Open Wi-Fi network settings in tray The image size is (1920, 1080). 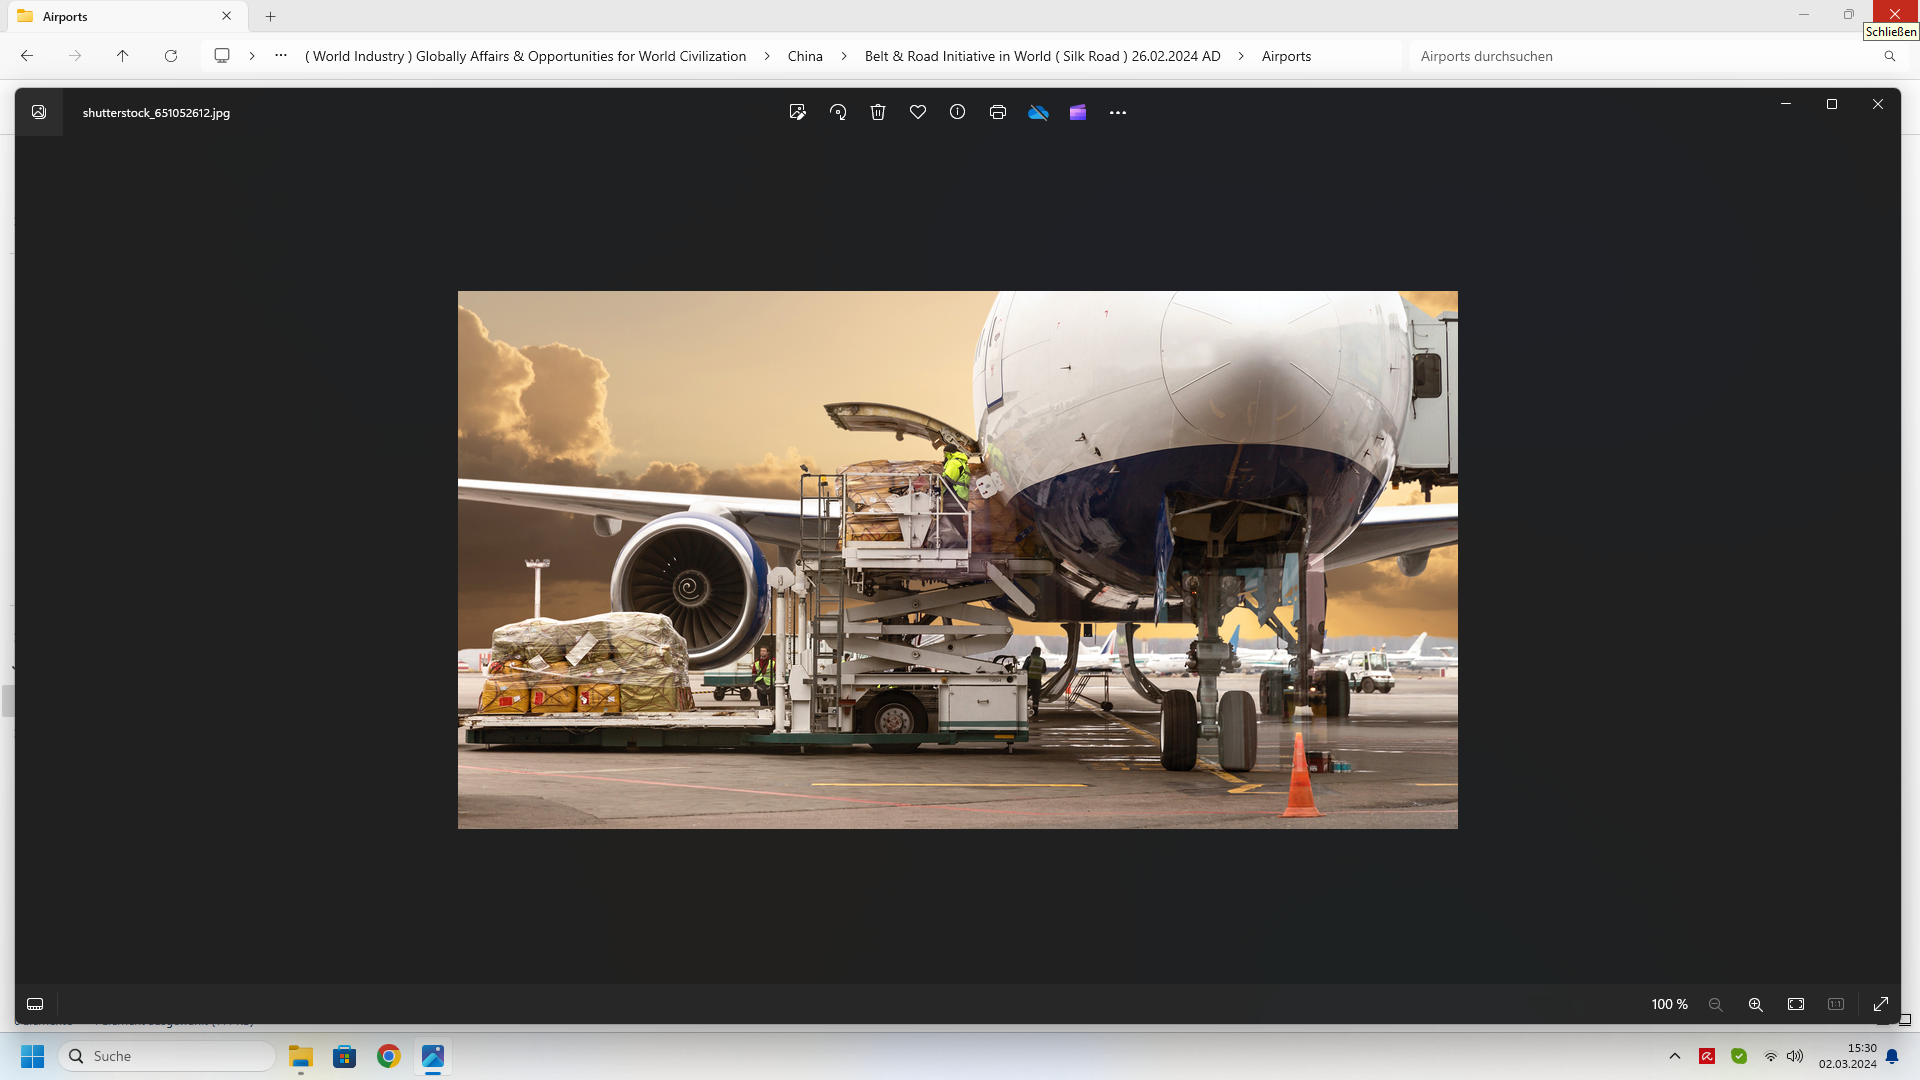point(1771,1056)
